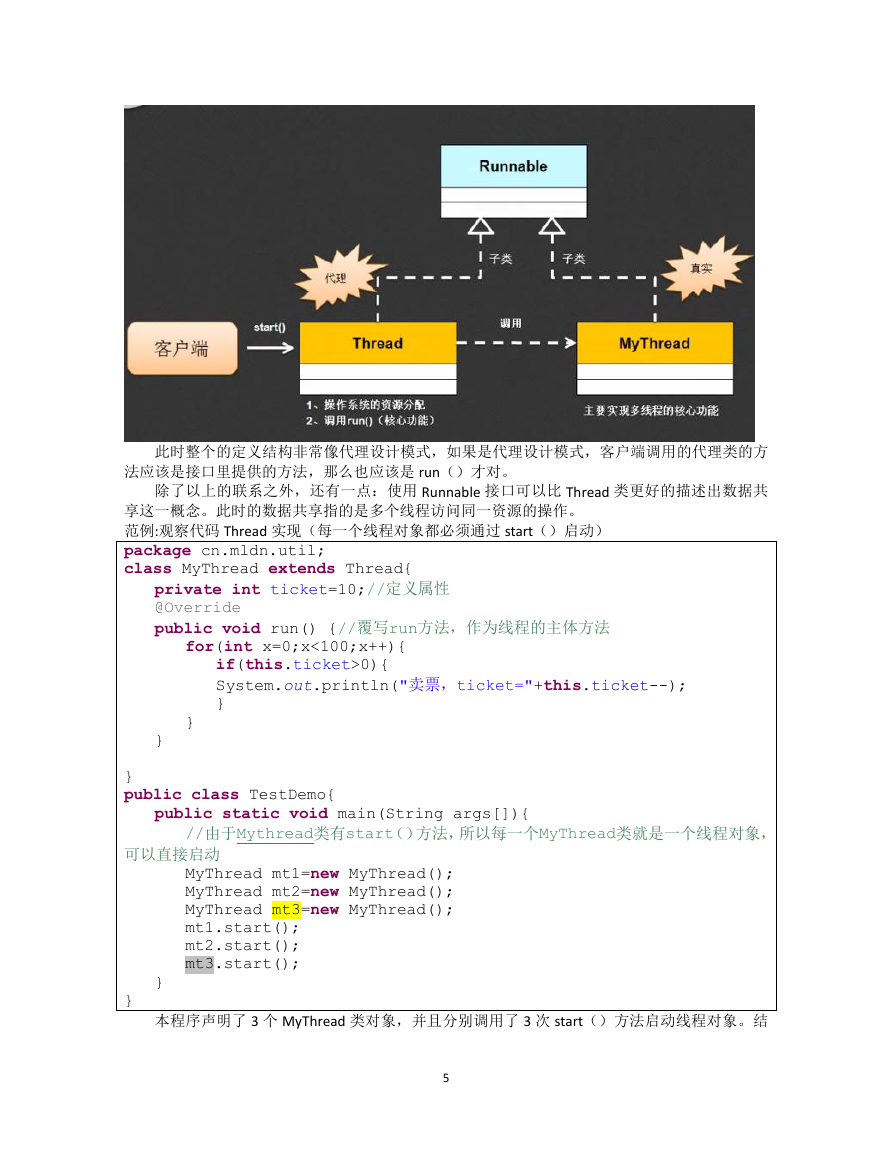Click the line starting "法应该是接口里提供的方法"
Image resolution: width=893 pixels, height=1155 pixels.
click(x=317, y=472)
